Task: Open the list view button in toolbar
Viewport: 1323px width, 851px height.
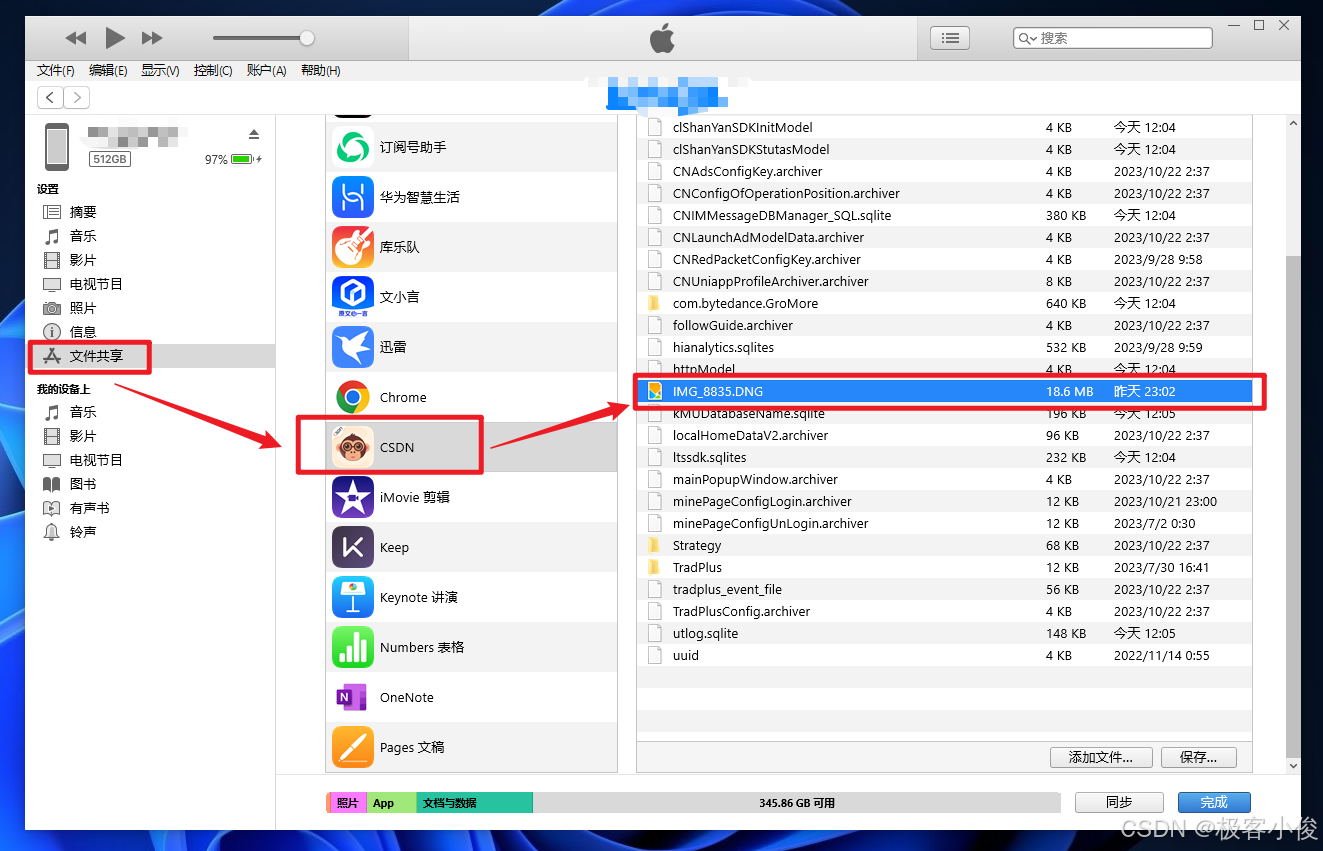Action: pyautogui.click(x=950, y=38)
